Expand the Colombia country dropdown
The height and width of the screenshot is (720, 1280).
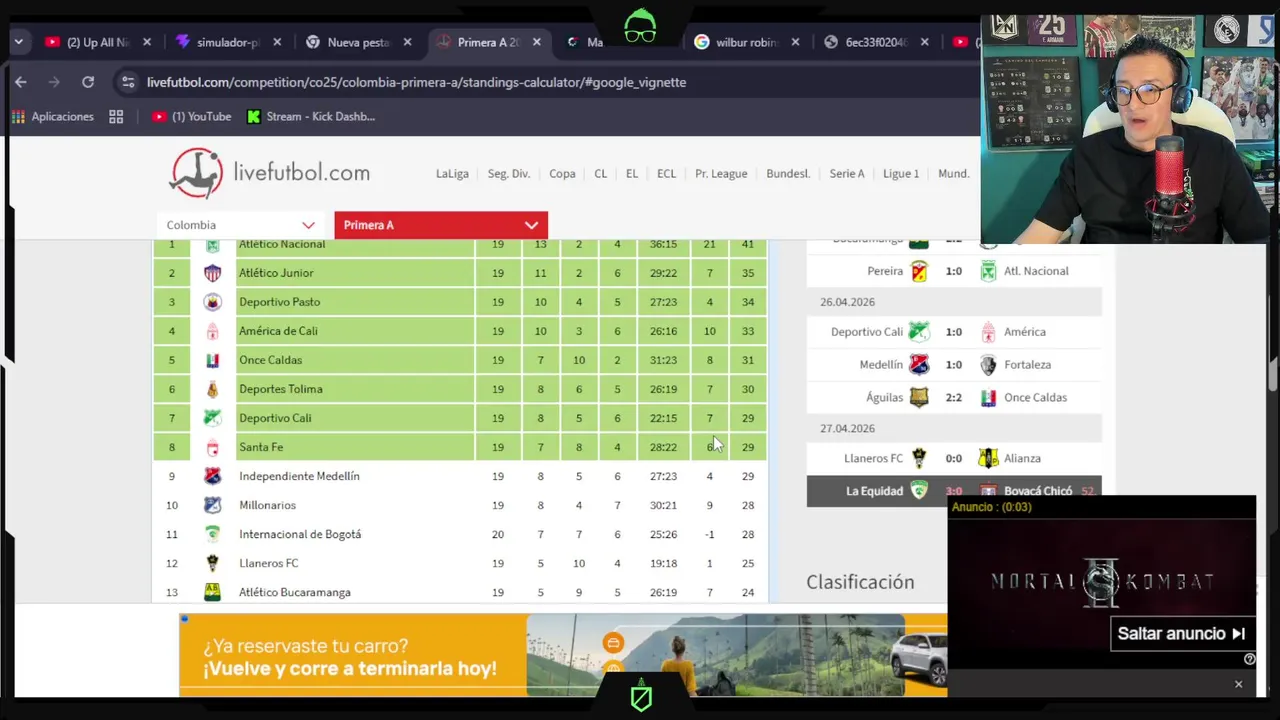[240, 225]
